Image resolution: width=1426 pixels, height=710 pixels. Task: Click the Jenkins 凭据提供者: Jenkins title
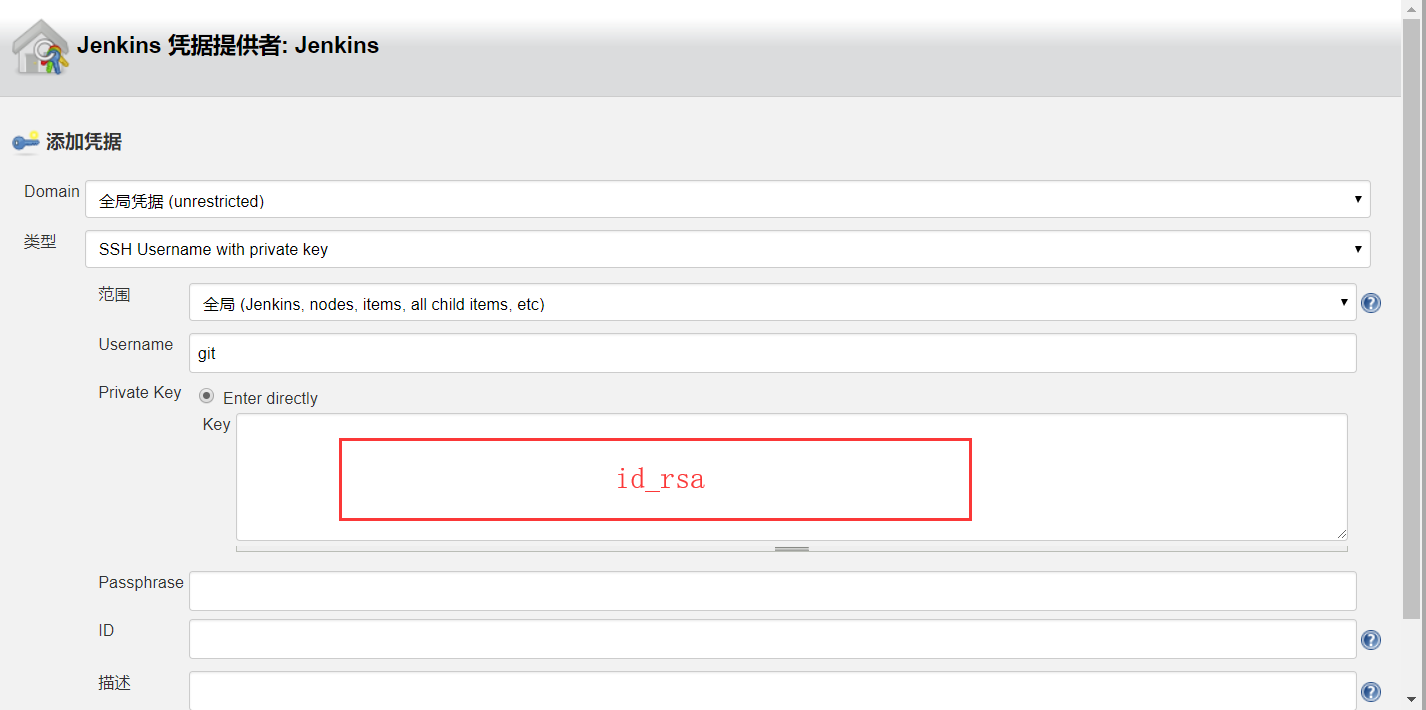[x=228, y=45]
